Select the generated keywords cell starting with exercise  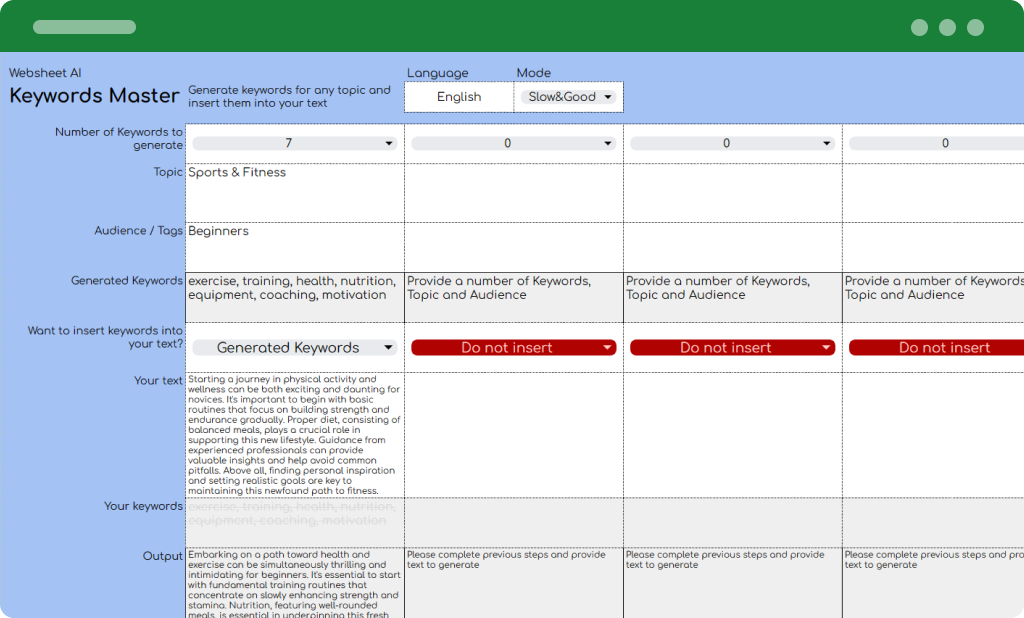click(295, 296)
